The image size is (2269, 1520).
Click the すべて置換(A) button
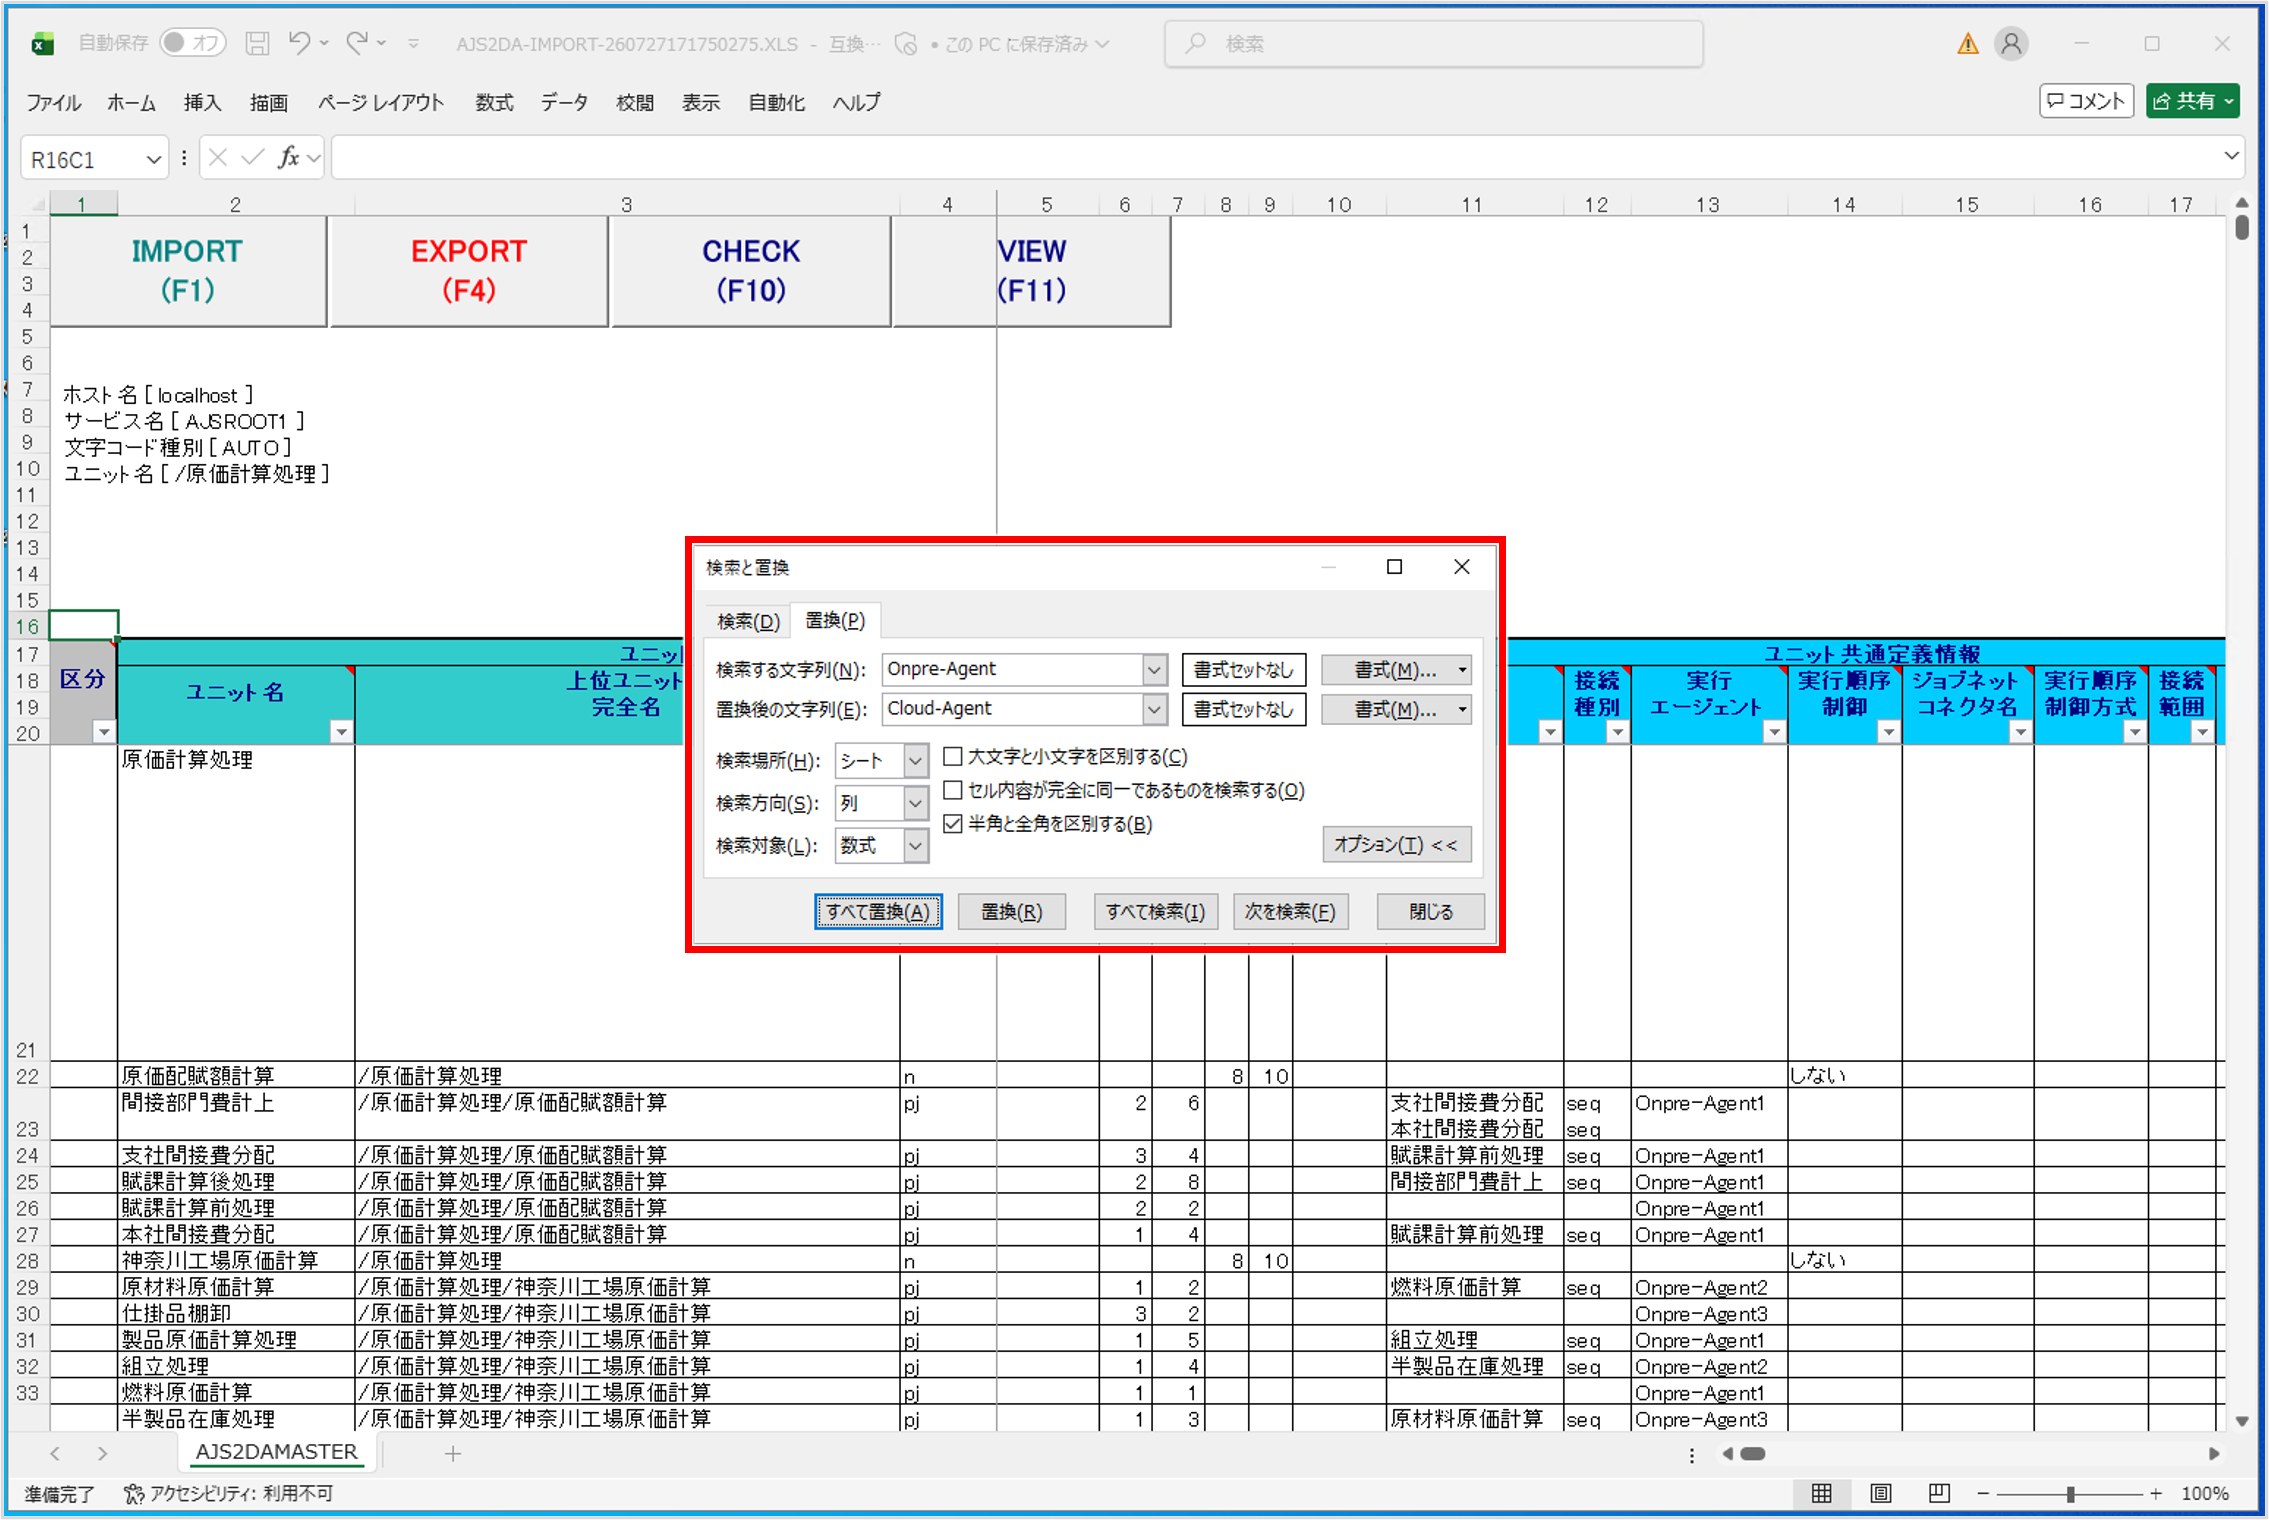878,912
